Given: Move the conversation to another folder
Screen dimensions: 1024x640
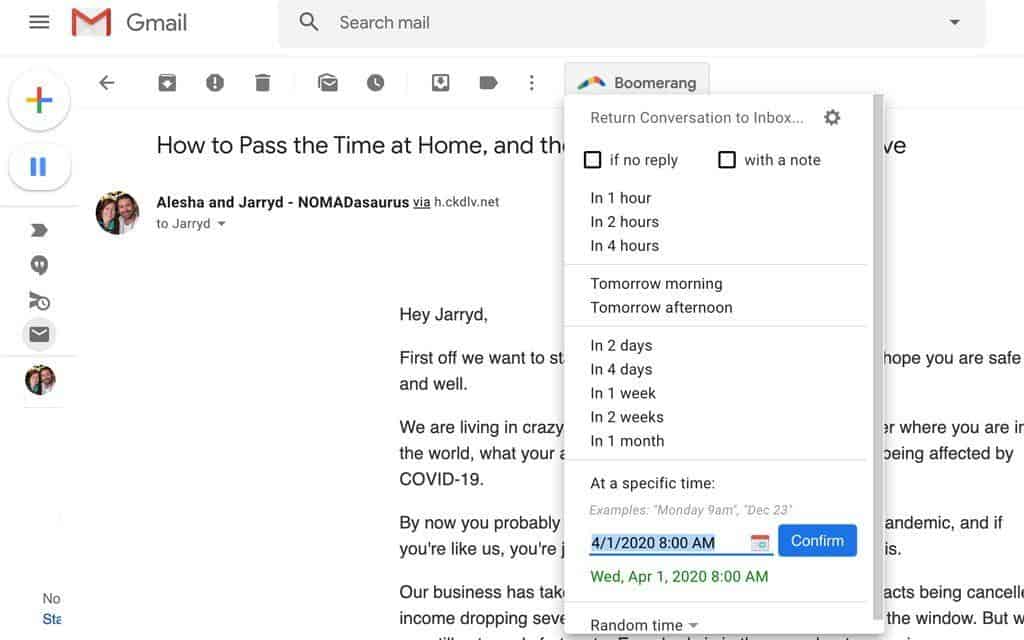Looking at the screenshot, I should click(440, 82).
